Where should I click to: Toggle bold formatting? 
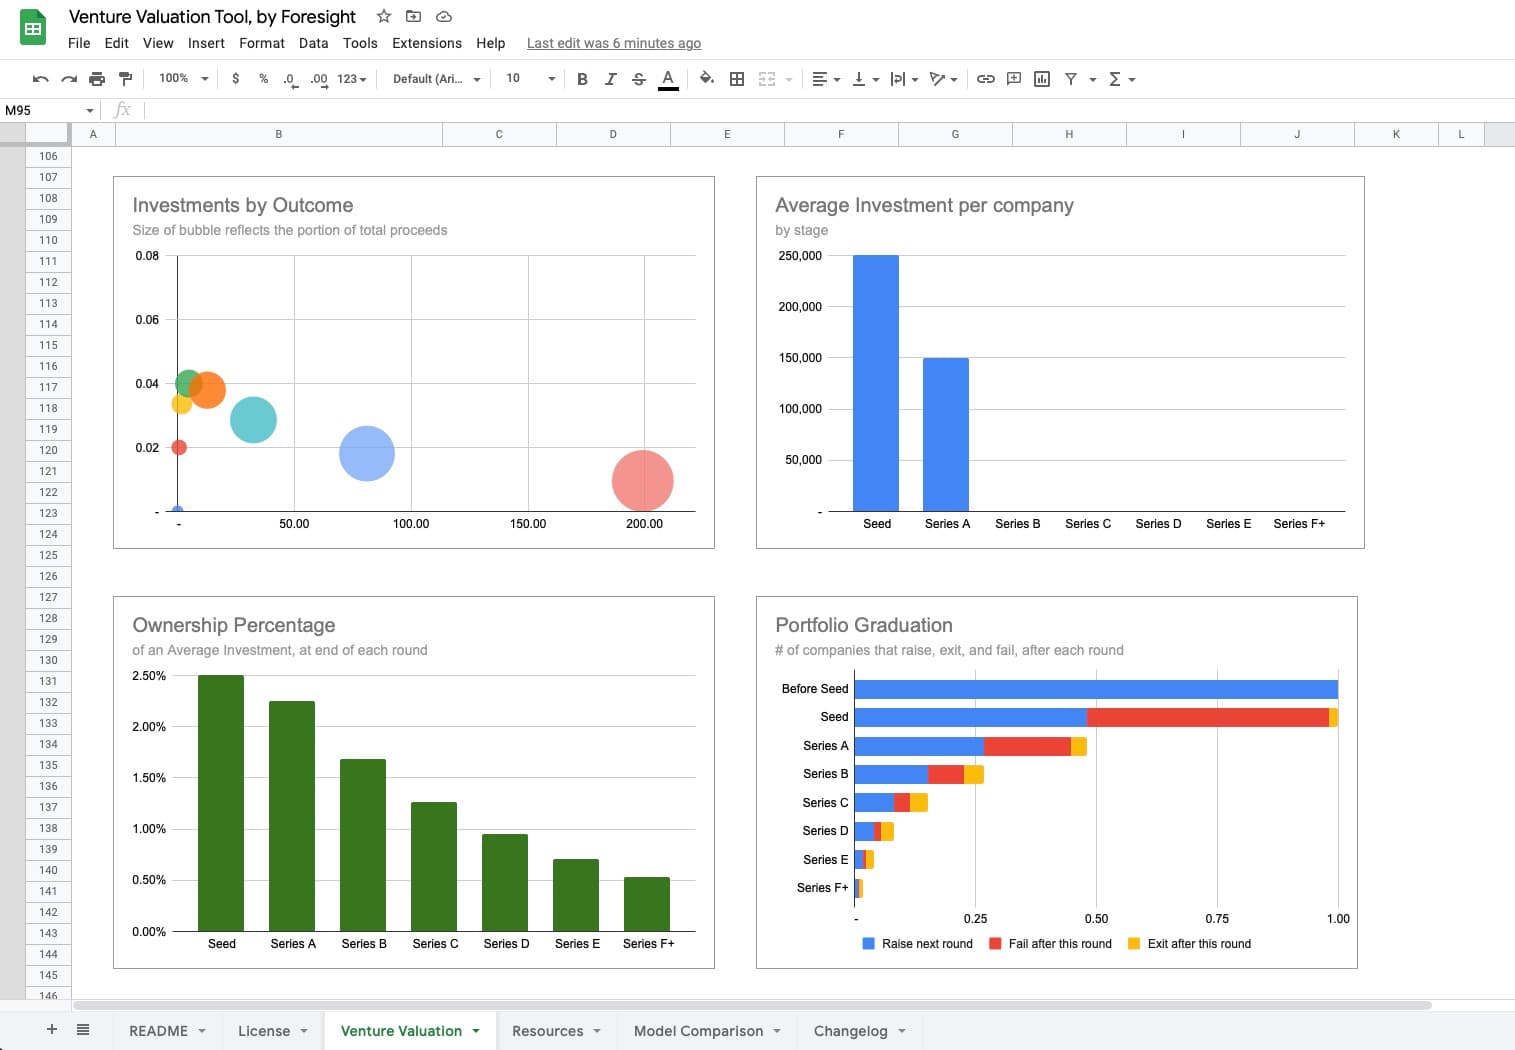point(582,79)
